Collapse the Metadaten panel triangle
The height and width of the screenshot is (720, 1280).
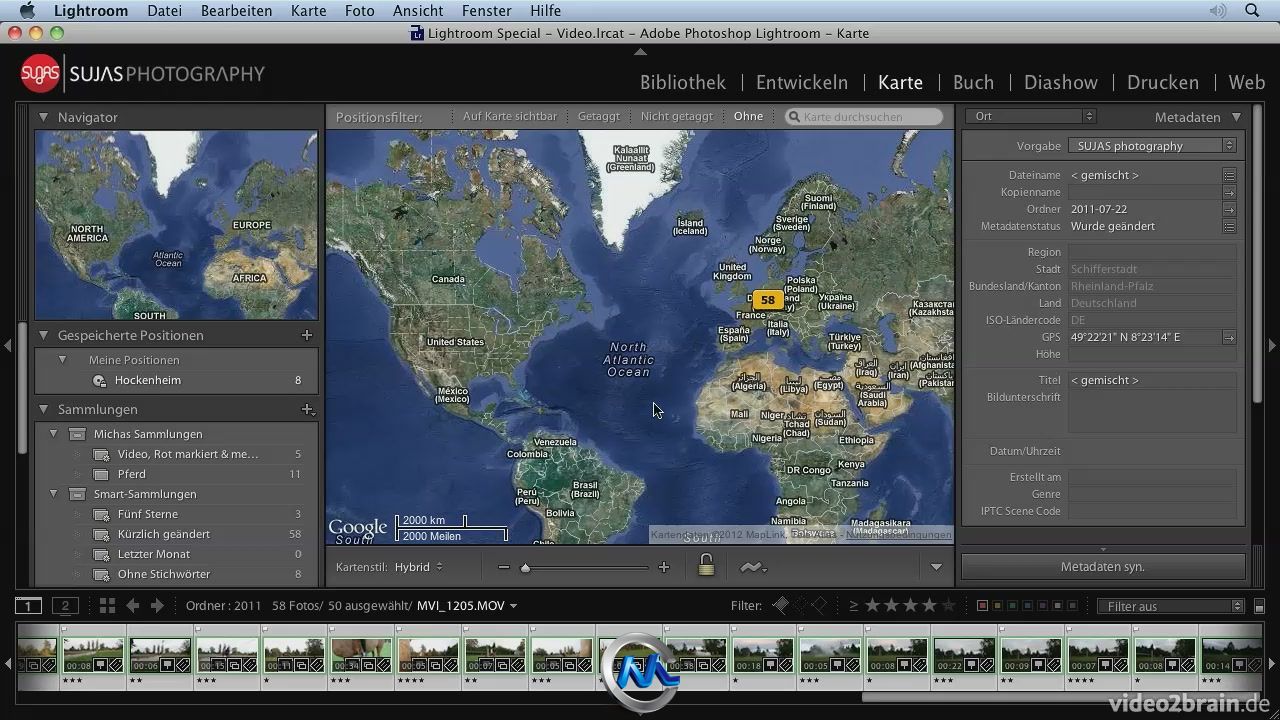1237,117
